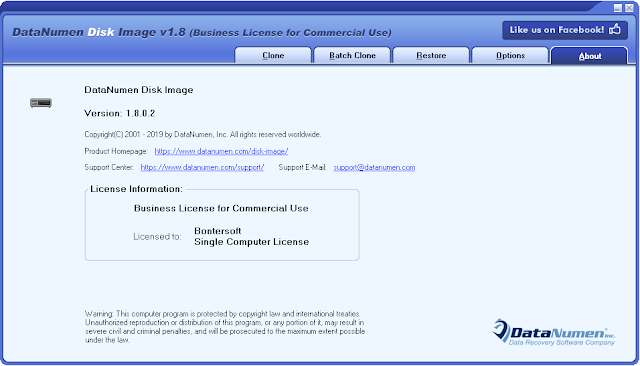The height and width of the screenshot is (366, 640).
Task: Click the 'Single Computer License' text
Action: pyautogui.click(x=251, y=242)
